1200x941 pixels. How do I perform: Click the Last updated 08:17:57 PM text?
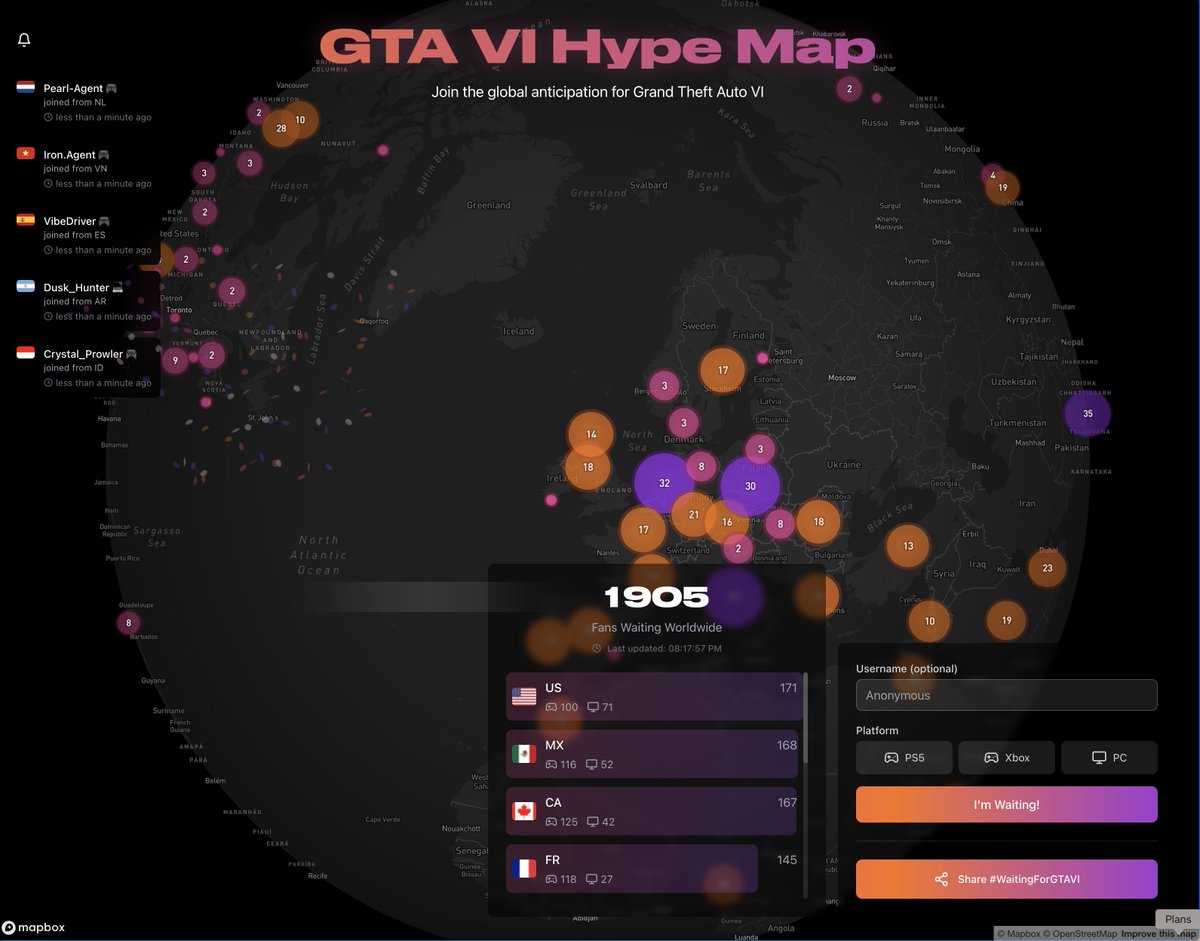[x=663, y=648]
